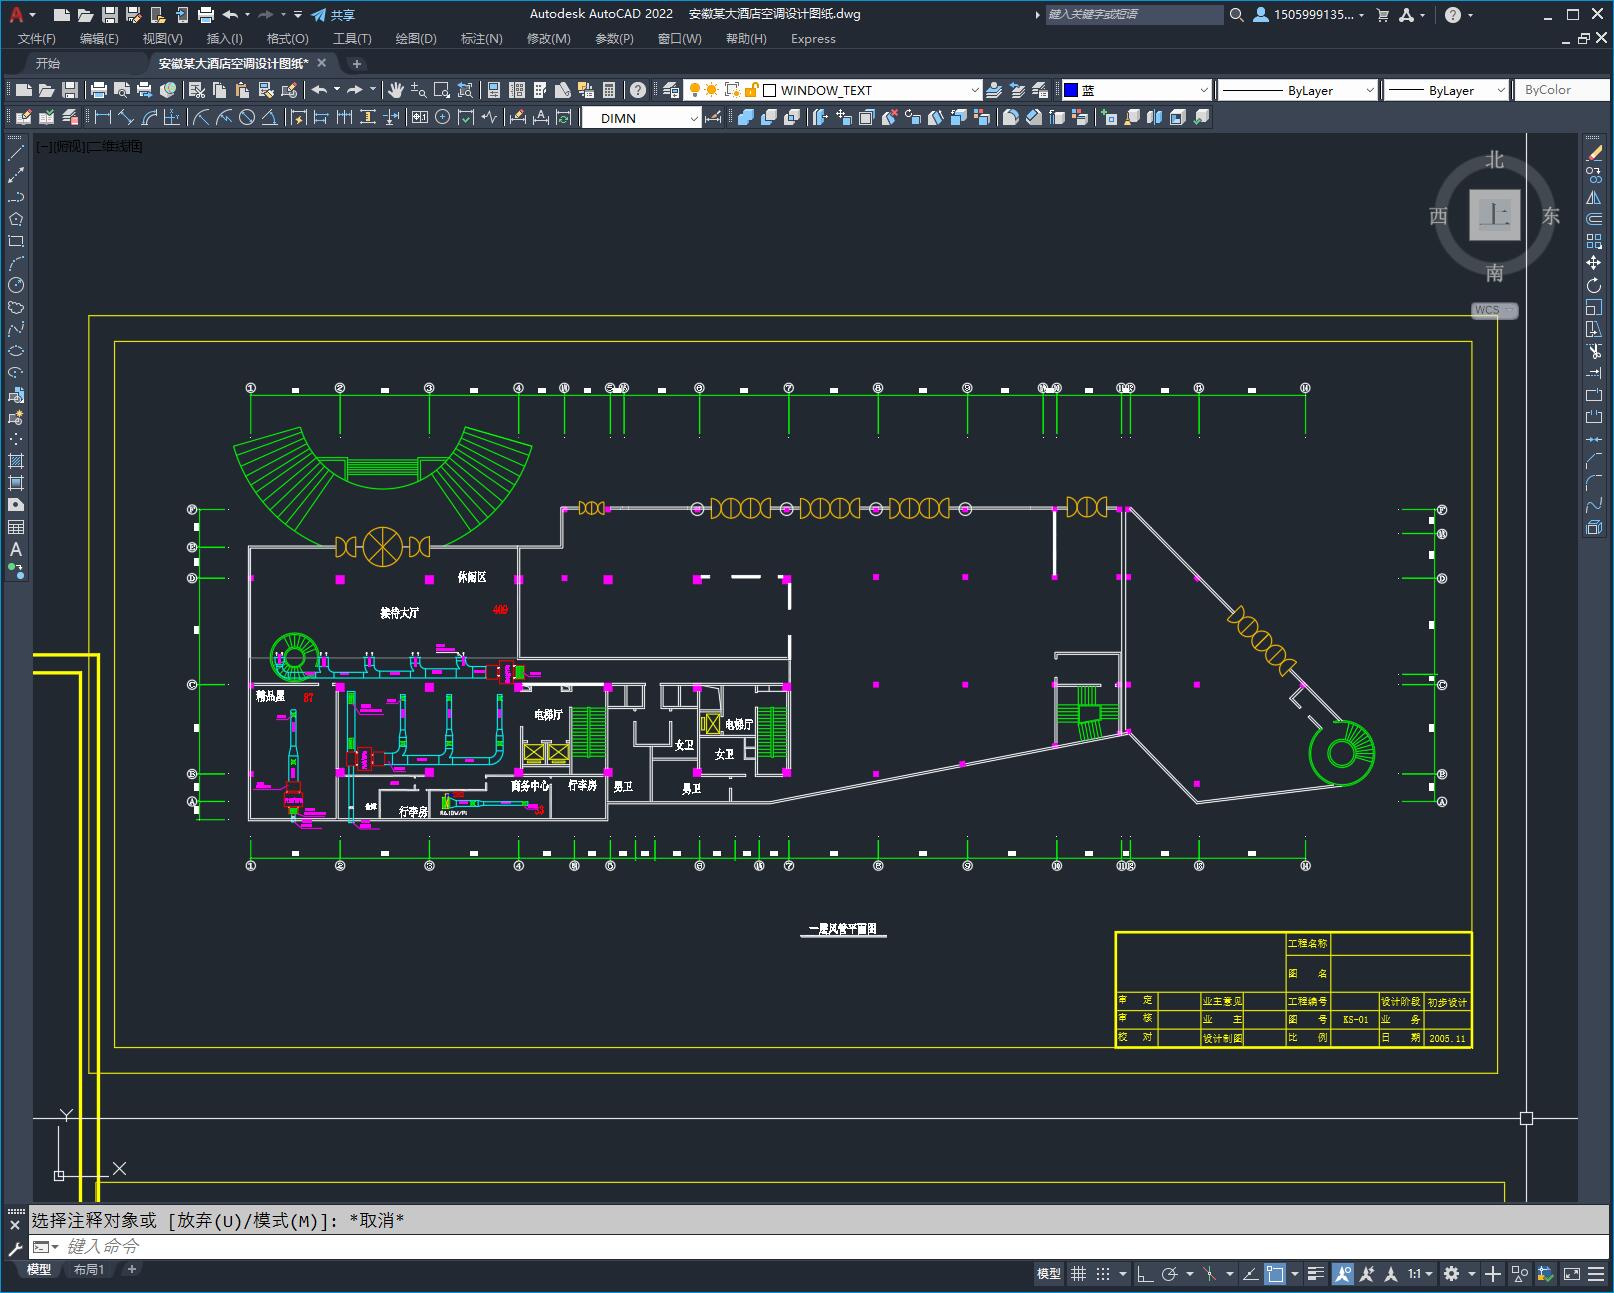Click the Match Properties icon
The height and width of the screenshot is (1293, 1614).
[266, 90]
